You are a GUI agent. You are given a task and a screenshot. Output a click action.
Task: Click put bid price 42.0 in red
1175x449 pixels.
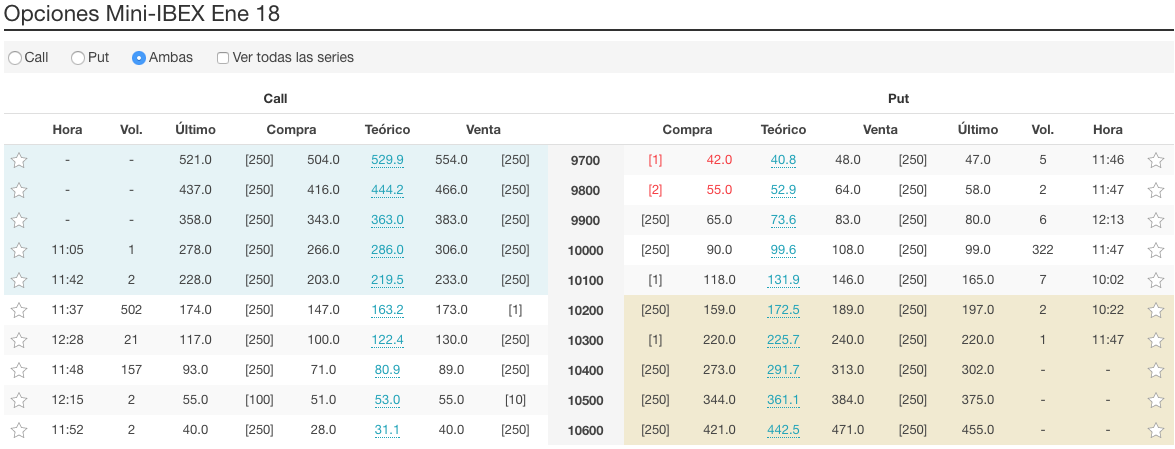(719, 160)
